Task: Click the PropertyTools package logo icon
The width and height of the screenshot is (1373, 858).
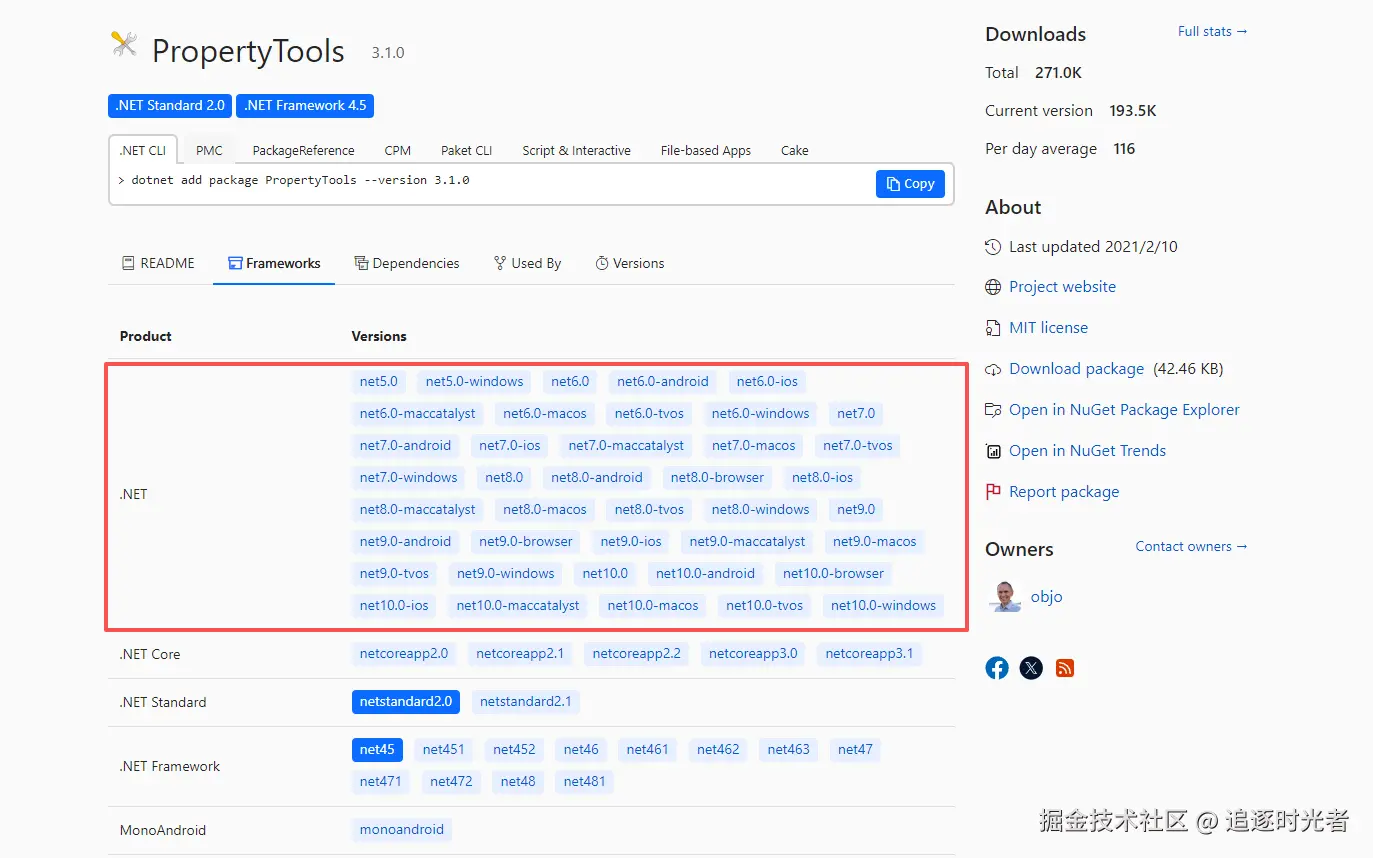Action: coord(124,44)
